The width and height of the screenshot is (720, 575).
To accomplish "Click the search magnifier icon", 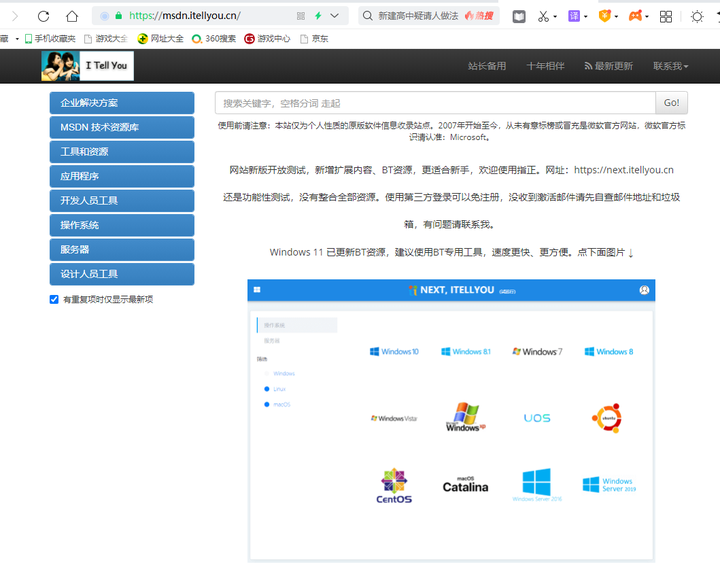I will pyautogui.click(x=367, y=16).
